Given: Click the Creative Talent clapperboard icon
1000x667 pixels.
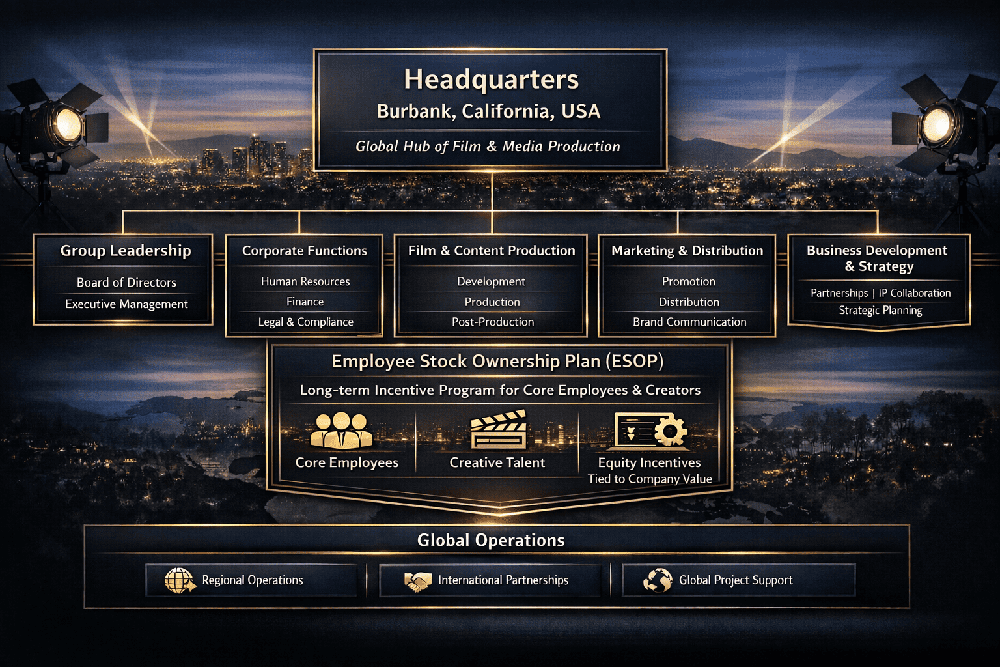Looking at the screenshot, I should (497, 431).
